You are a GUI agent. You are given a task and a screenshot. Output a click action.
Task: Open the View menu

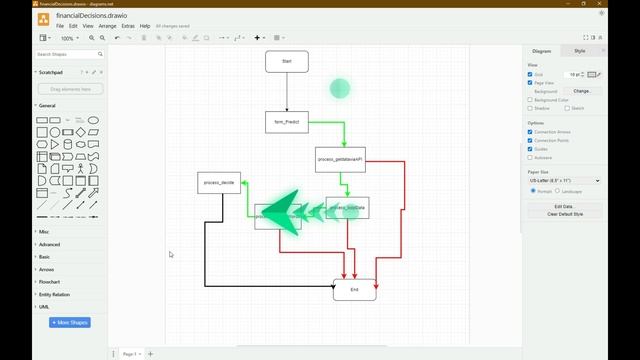click(88, 26)
